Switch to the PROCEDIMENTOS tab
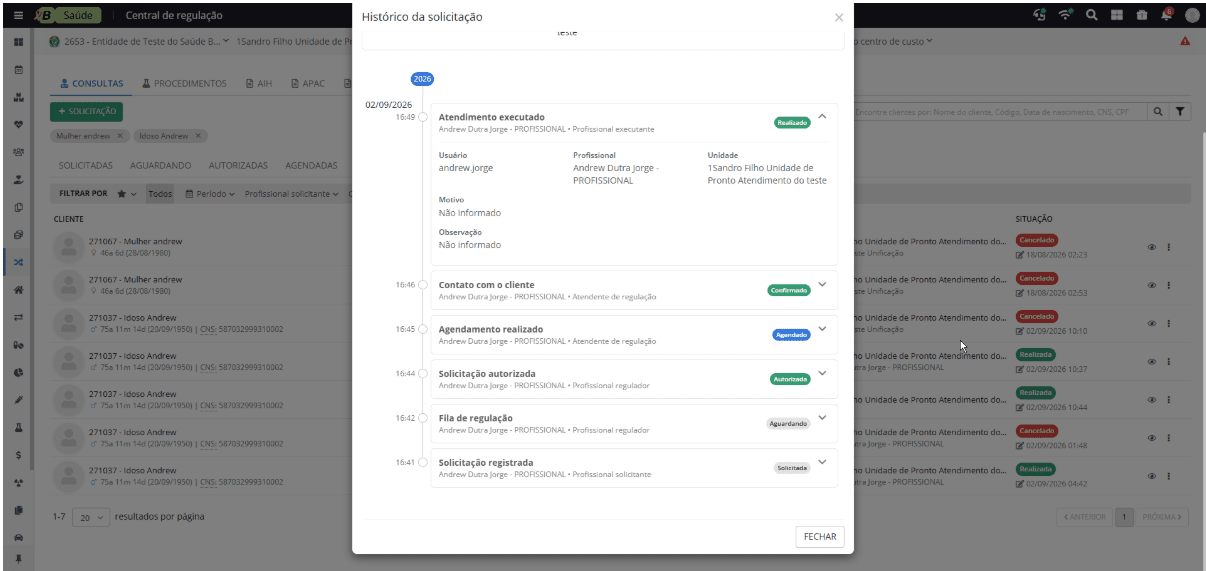The image size is (1206, 571). click(x=184, y=84)
